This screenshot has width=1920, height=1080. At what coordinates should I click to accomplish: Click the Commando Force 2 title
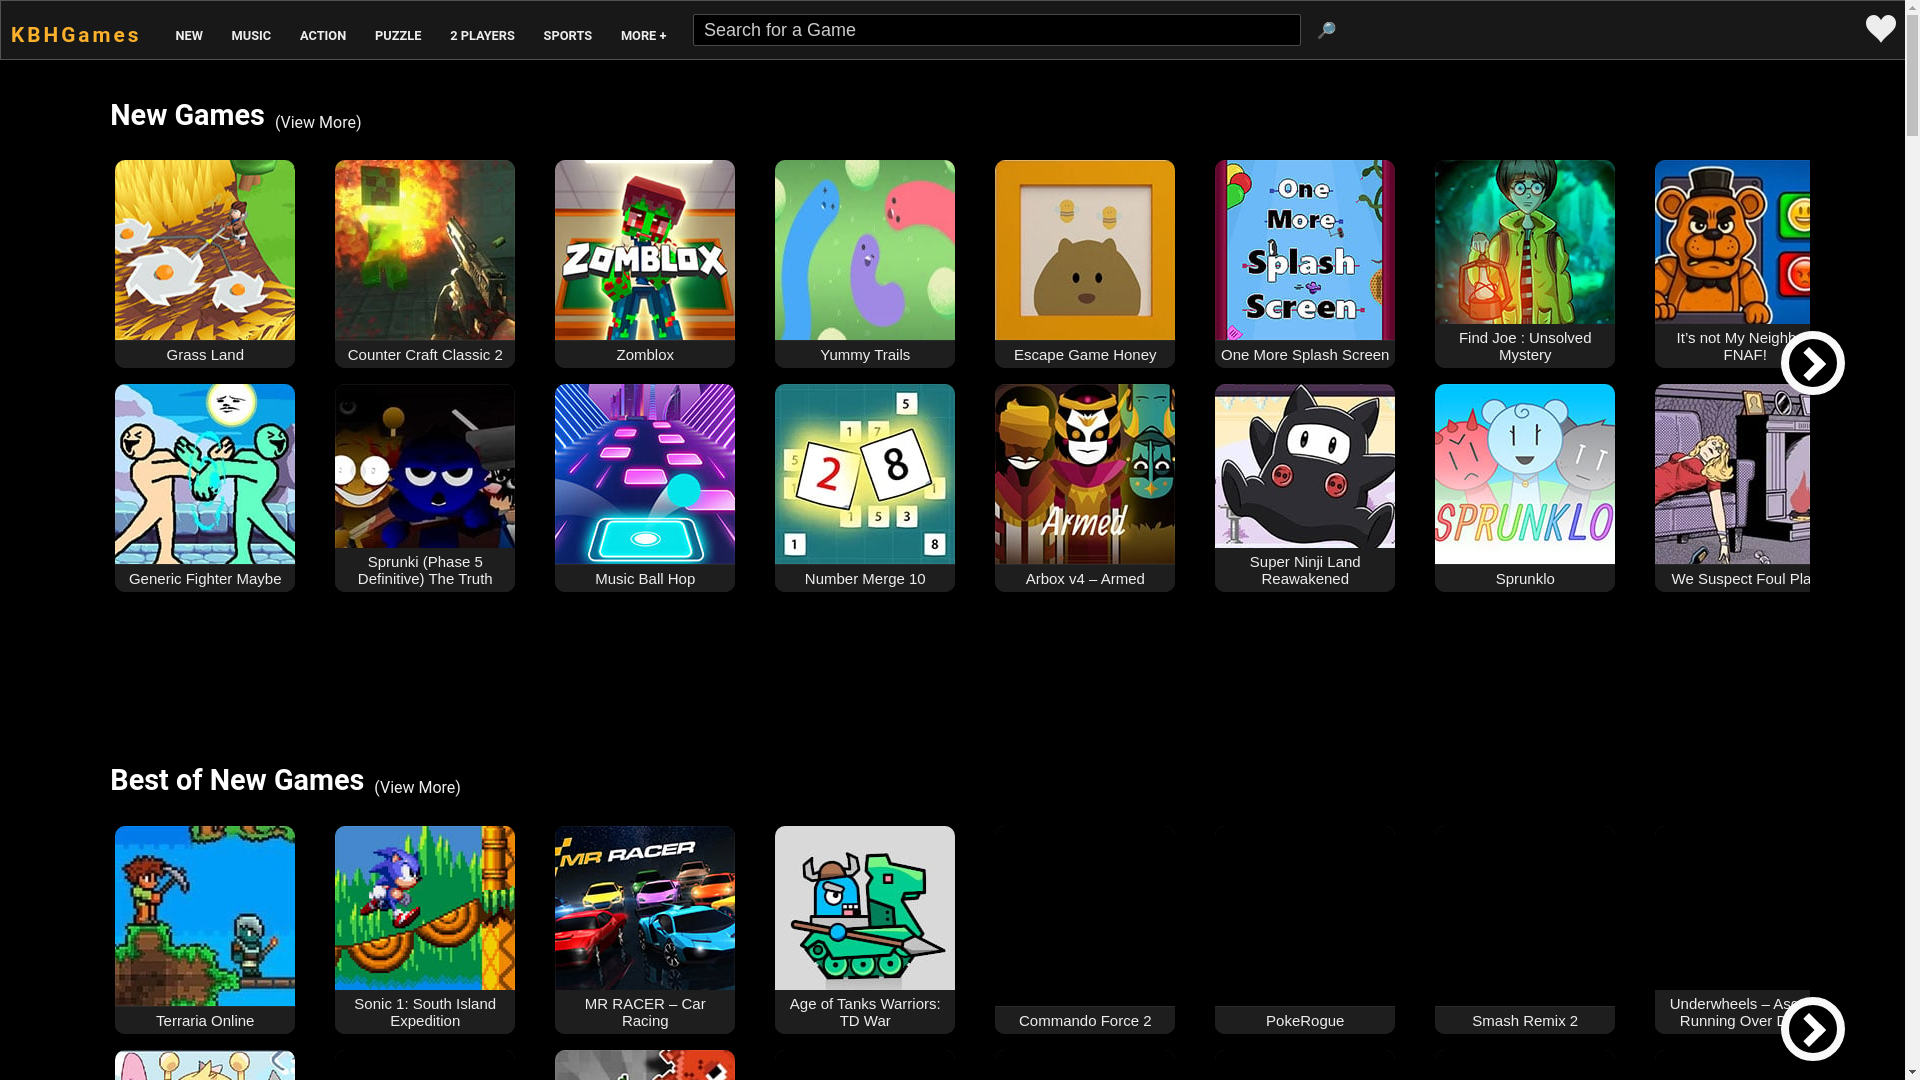(x=1085, y=1021)
